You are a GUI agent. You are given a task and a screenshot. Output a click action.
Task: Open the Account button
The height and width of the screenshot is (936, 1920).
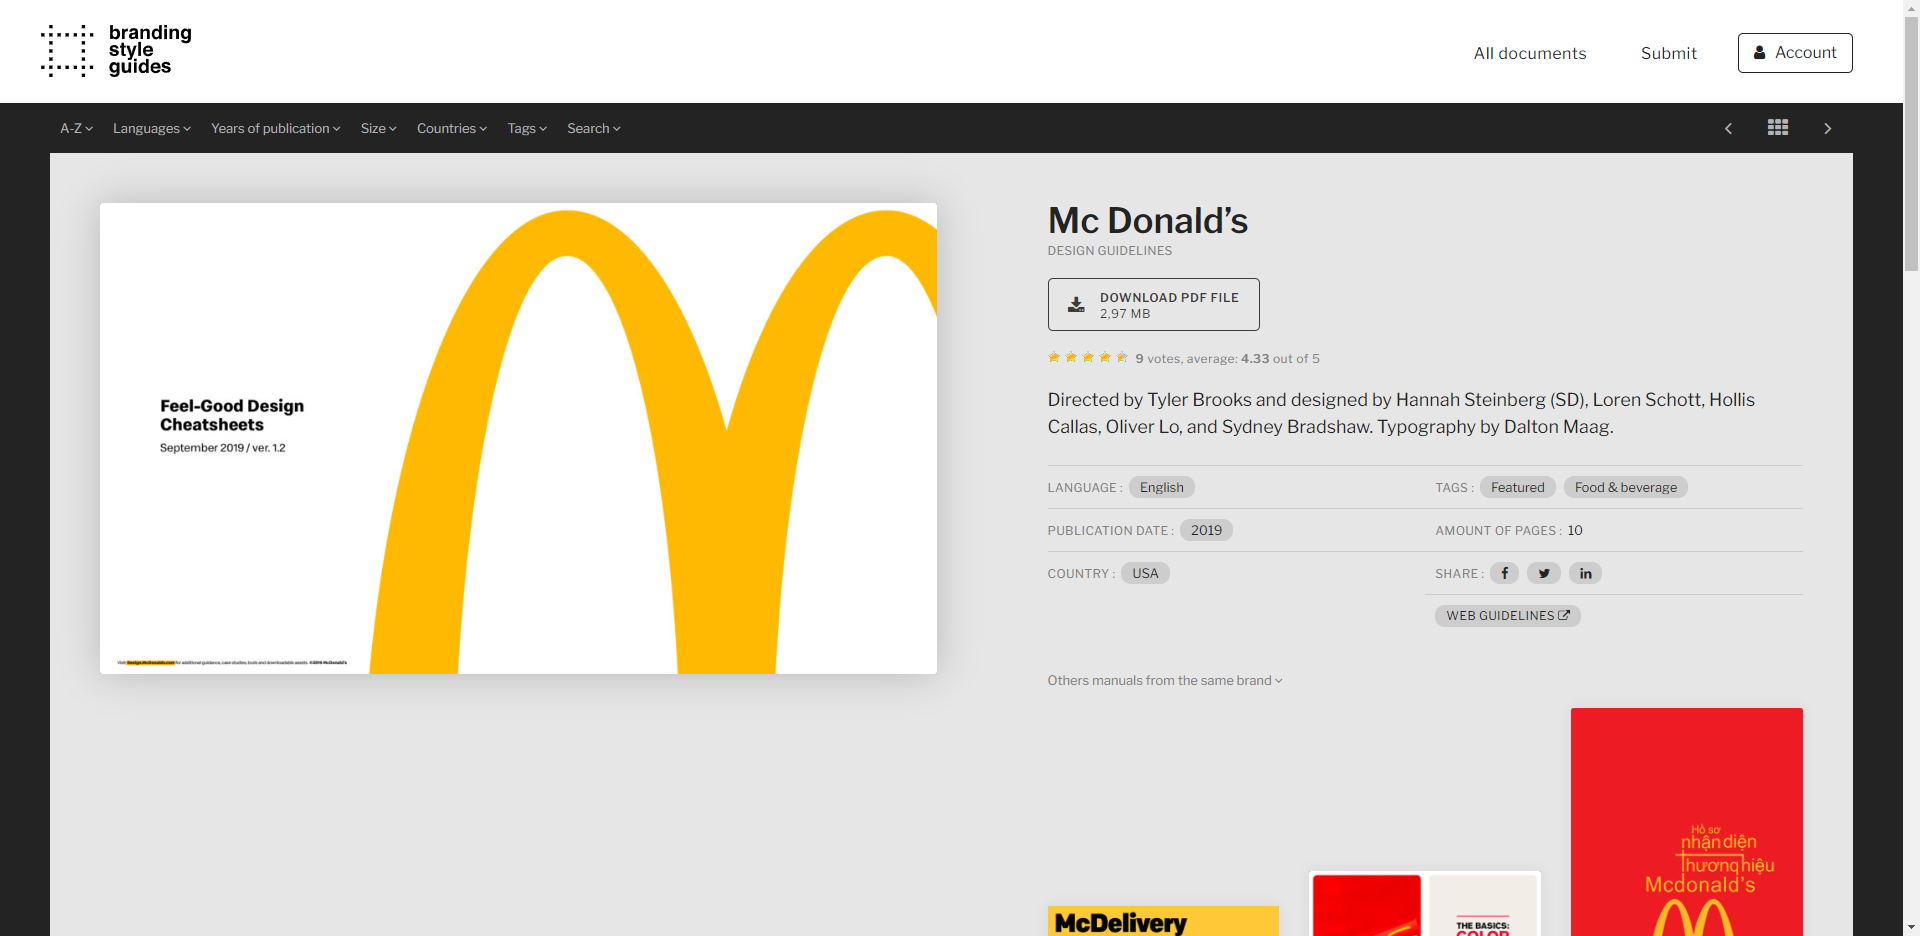(x=1794, y=53)
